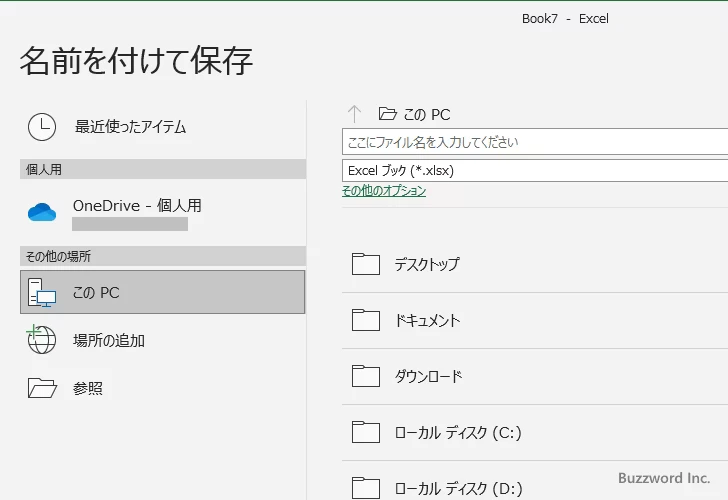Click the folder icon next to ドキュメント

click(366, 320)
